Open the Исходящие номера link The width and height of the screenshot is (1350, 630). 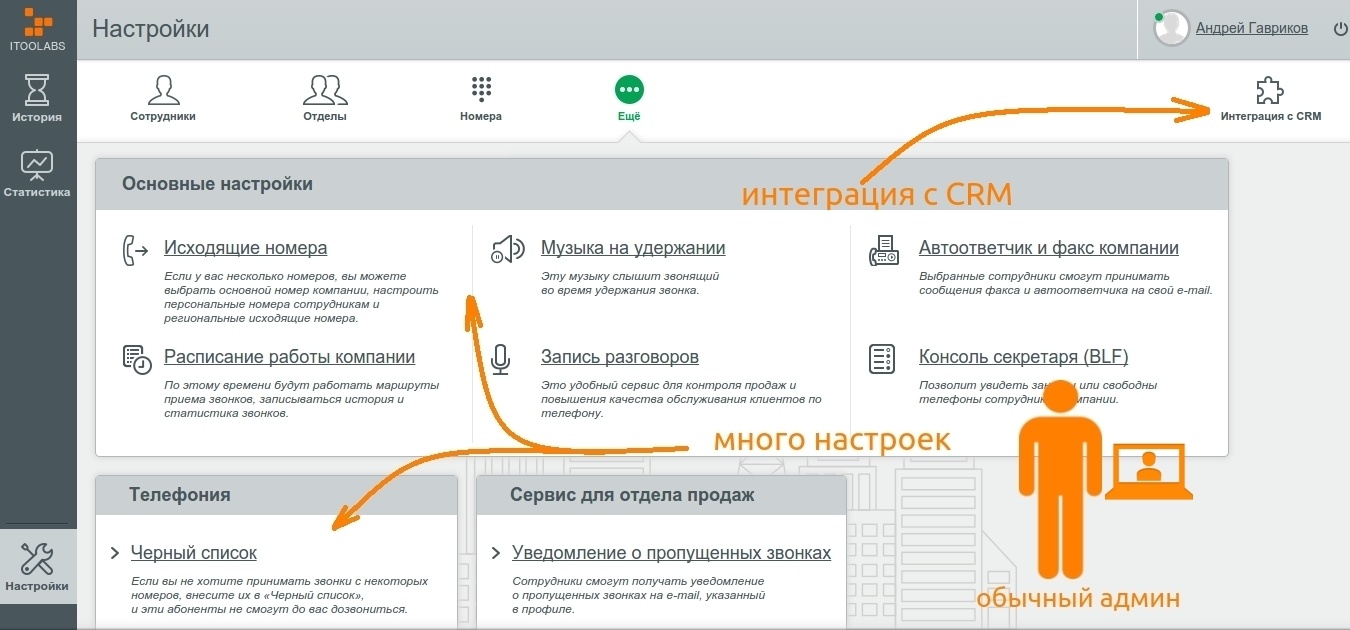tap(245, 247)
